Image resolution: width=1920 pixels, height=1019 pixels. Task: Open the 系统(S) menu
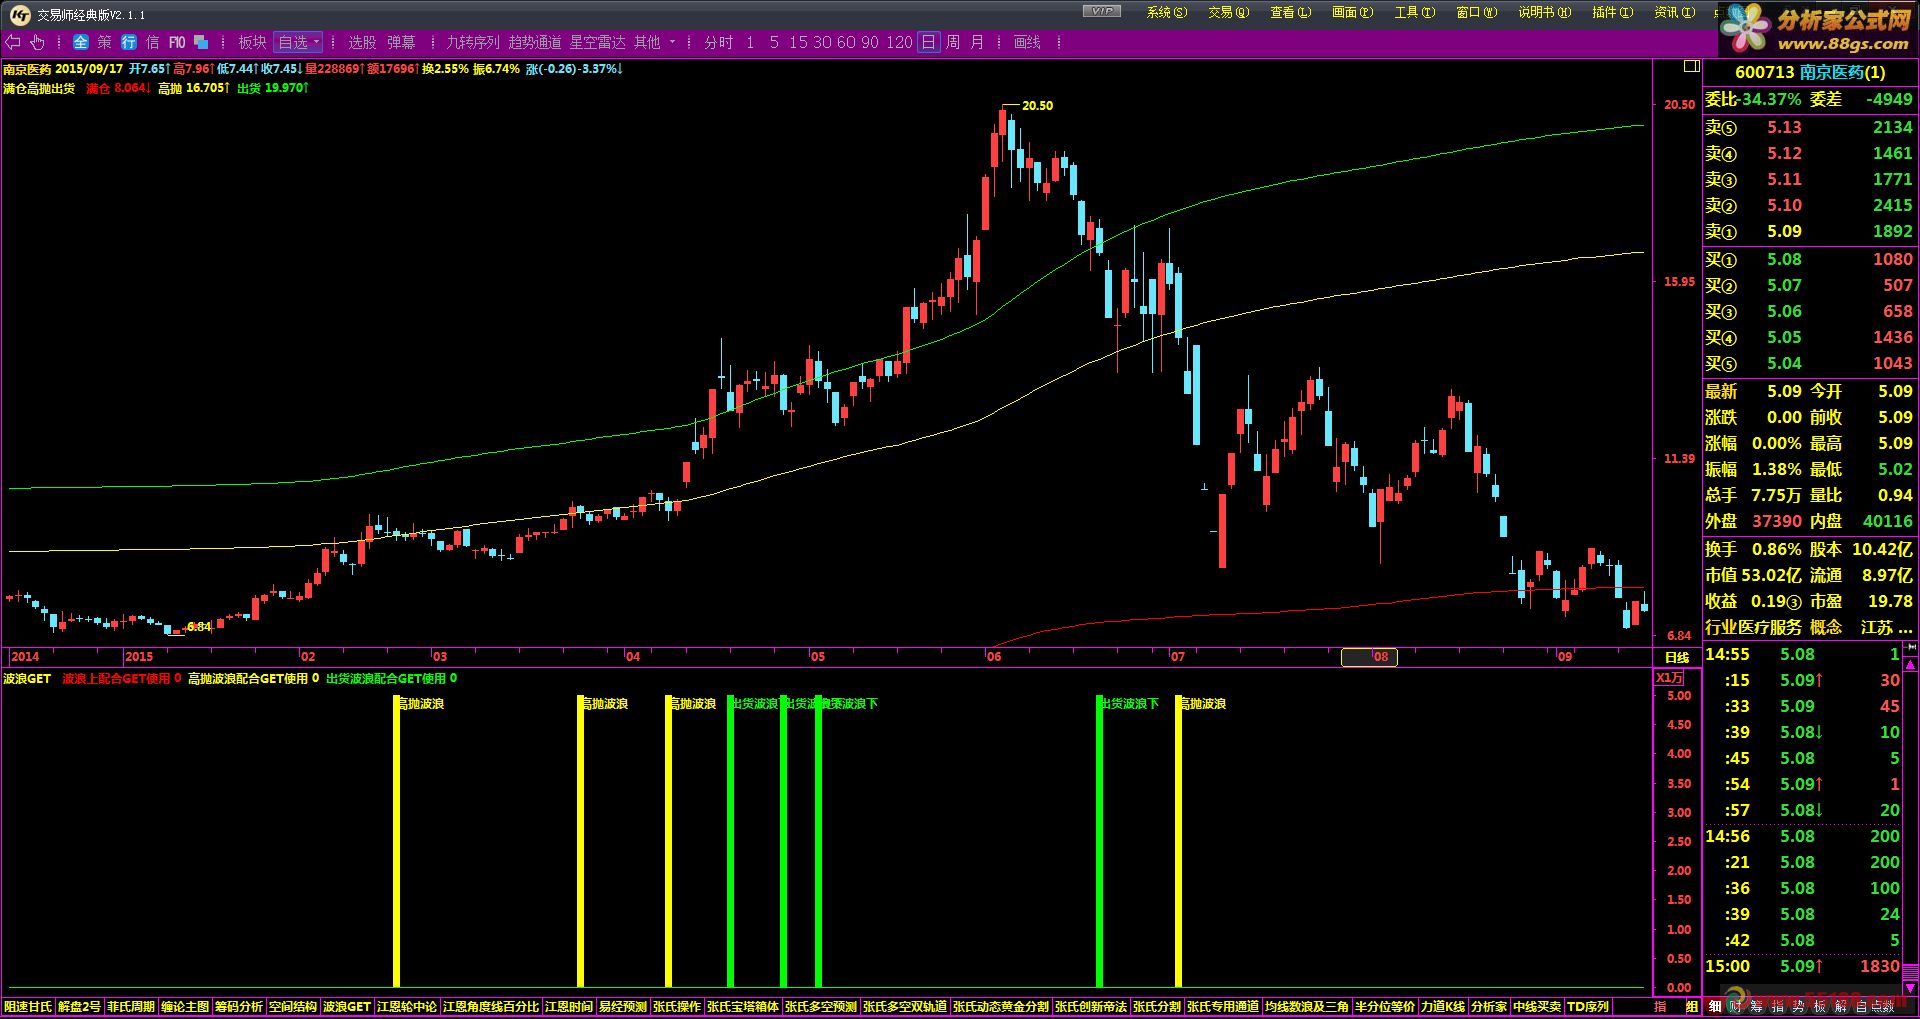1167,12
